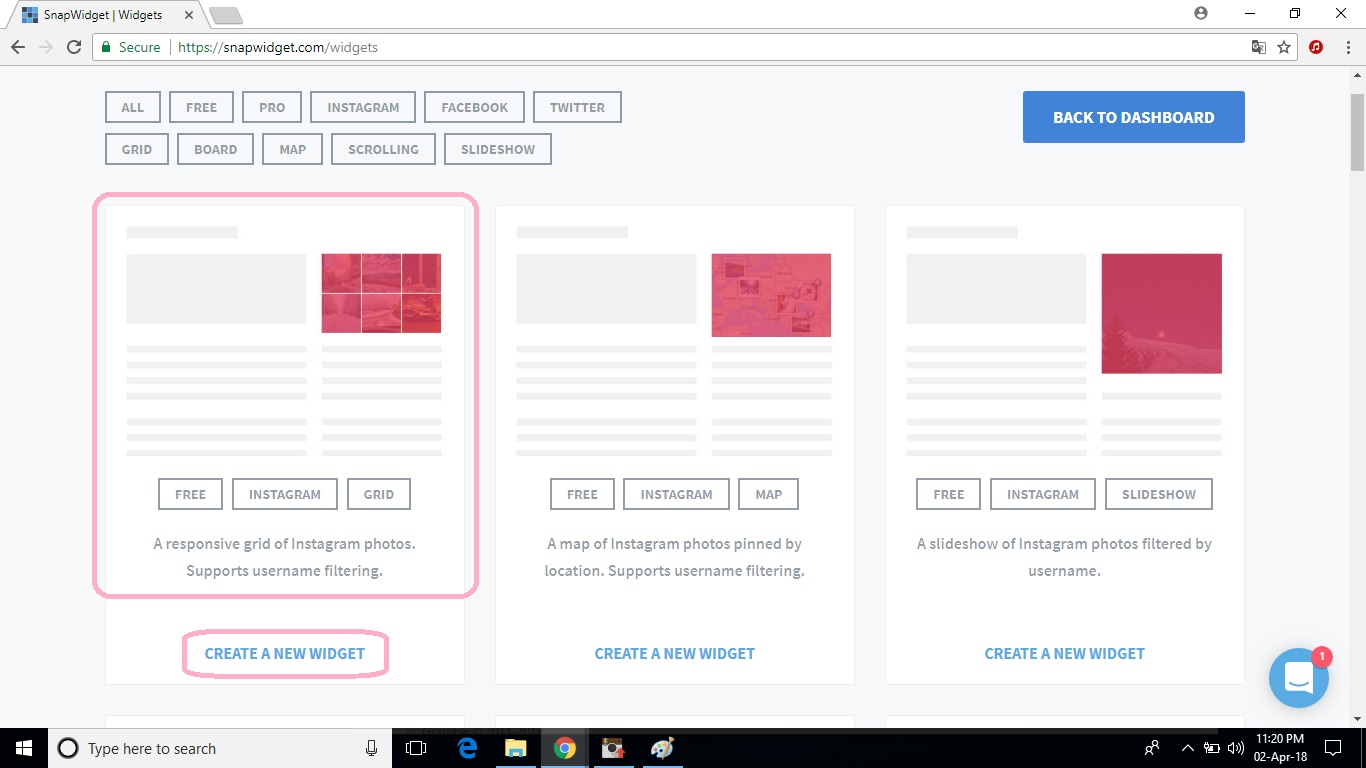Click the volume speaker icon
This screenshot has width=1366, height=768.
click(x=1235, y=748)
